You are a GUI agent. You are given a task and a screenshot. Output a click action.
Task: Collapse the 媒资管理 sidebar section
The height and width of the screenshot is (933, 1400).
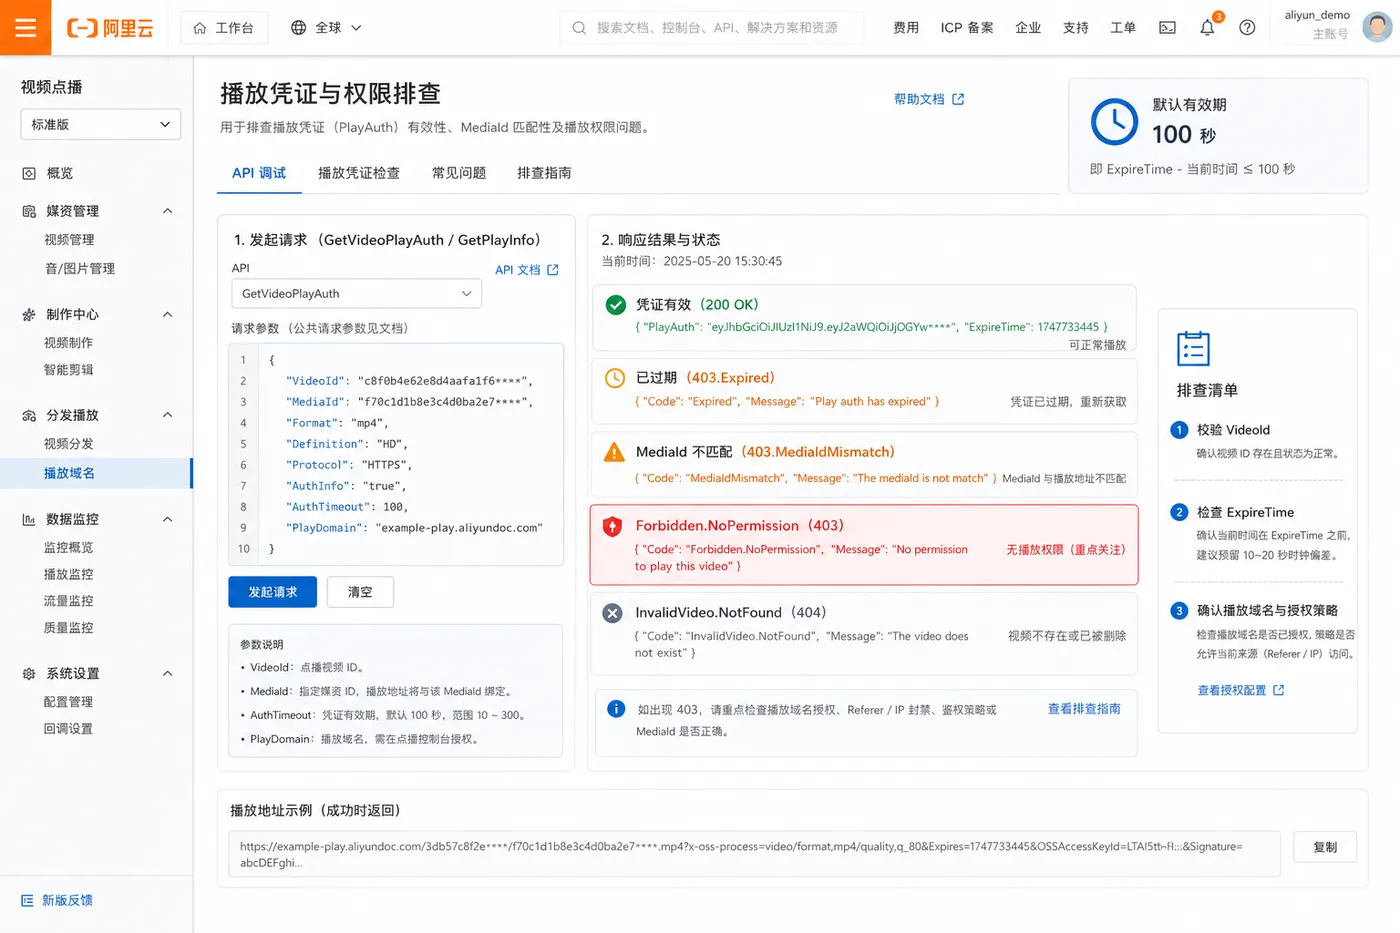168,211
